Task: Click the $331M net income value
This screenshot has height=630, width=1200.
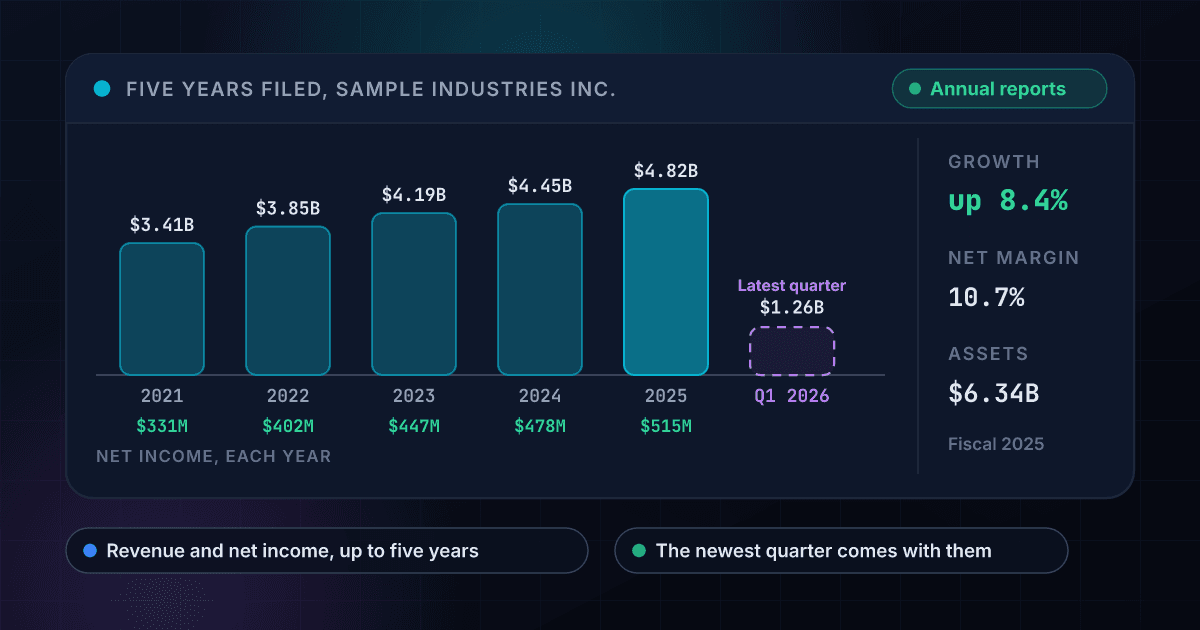Action: 162,427
